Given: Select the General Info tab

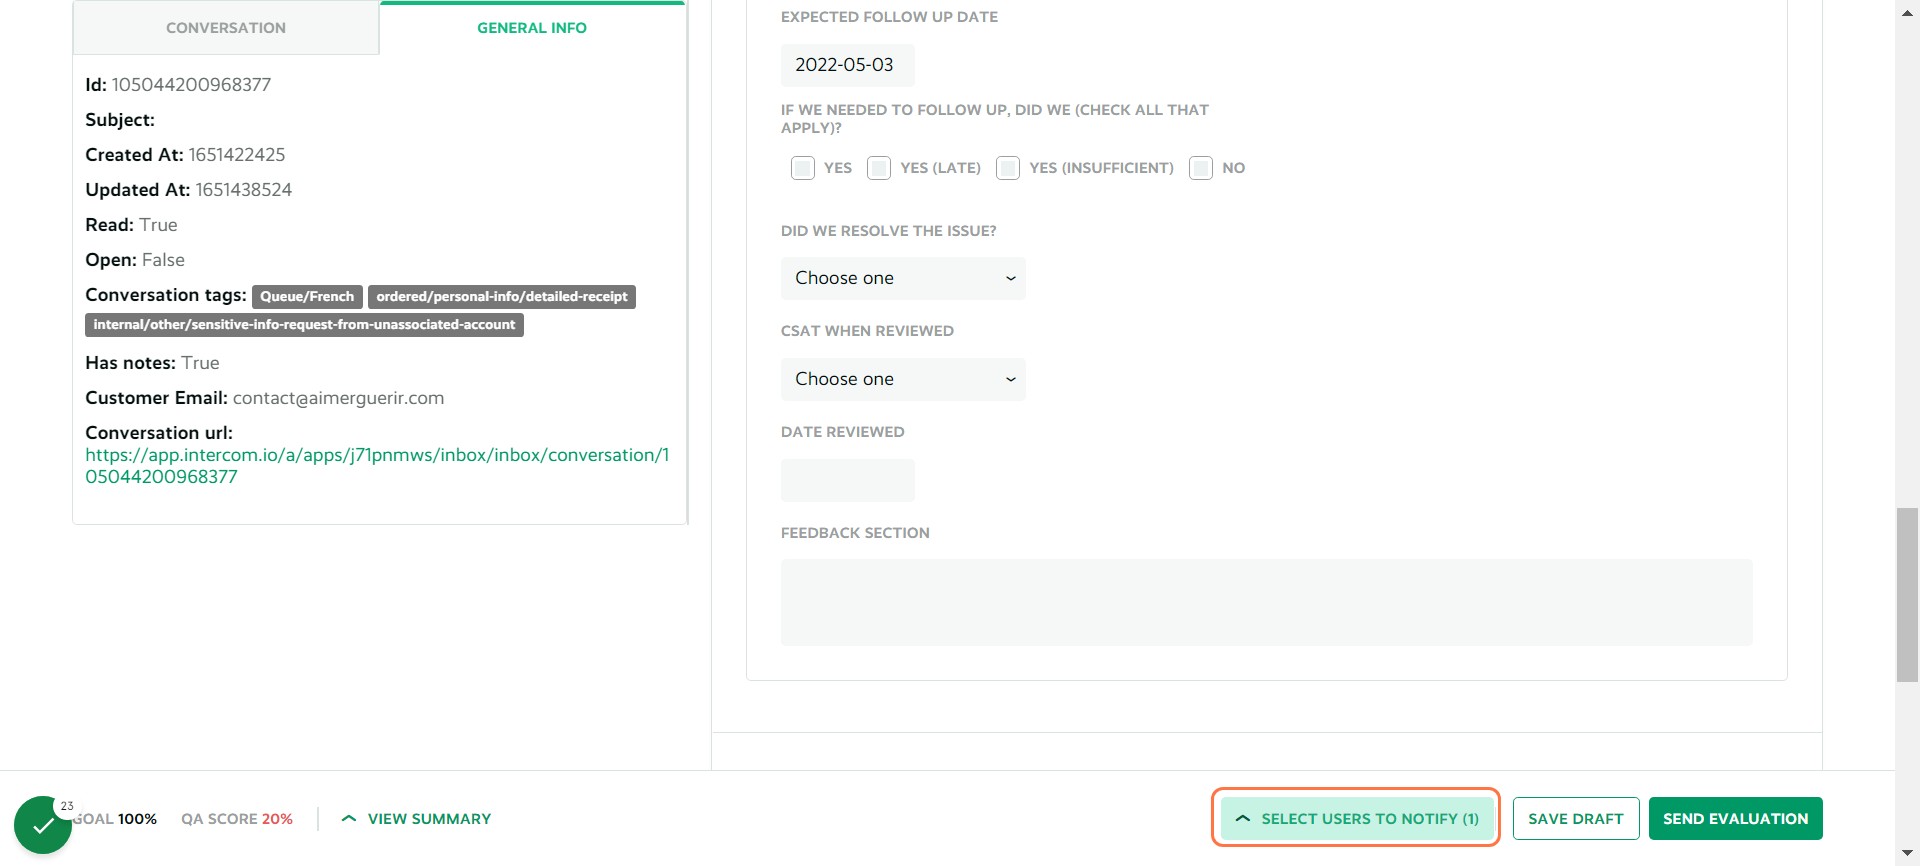Looking at the screenshot, I should coord(532,28).
